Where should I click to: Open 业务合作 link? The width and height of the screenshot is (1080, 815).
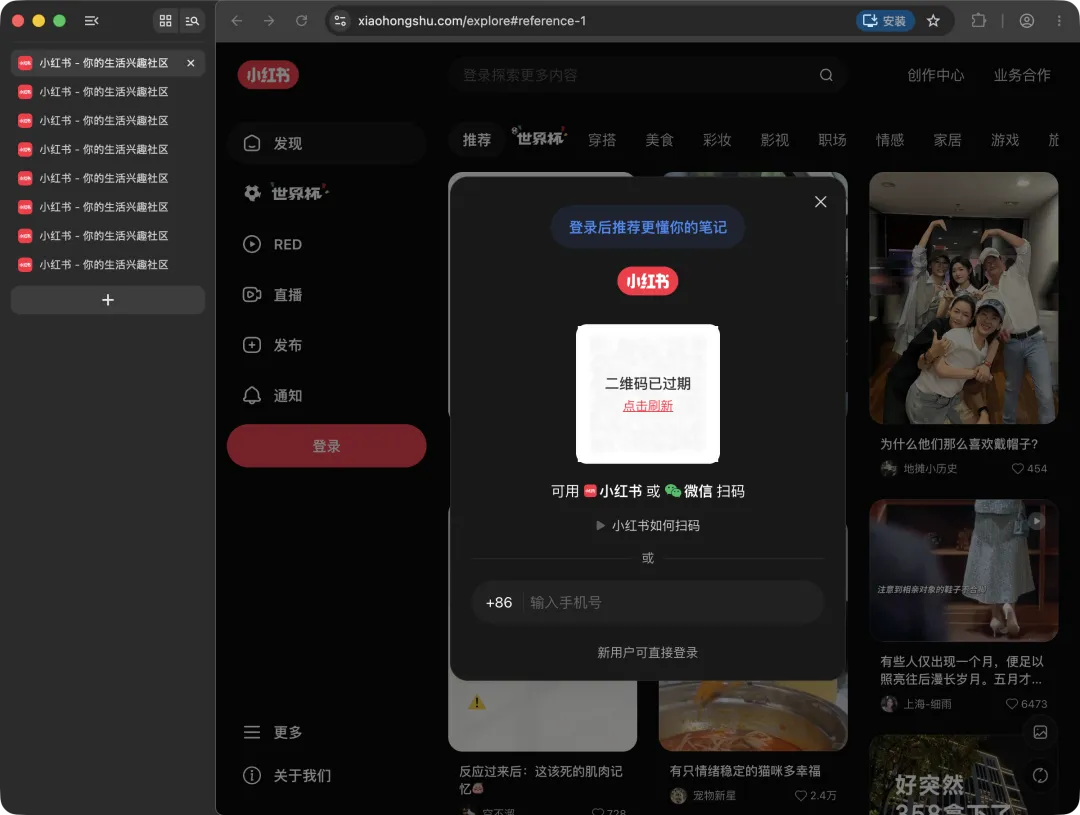coord(1022,75)
